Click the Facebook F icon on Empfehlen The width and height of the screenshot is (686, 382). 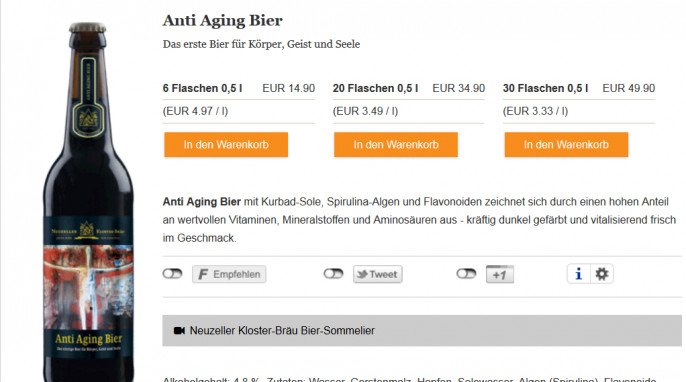coord(203,274)
